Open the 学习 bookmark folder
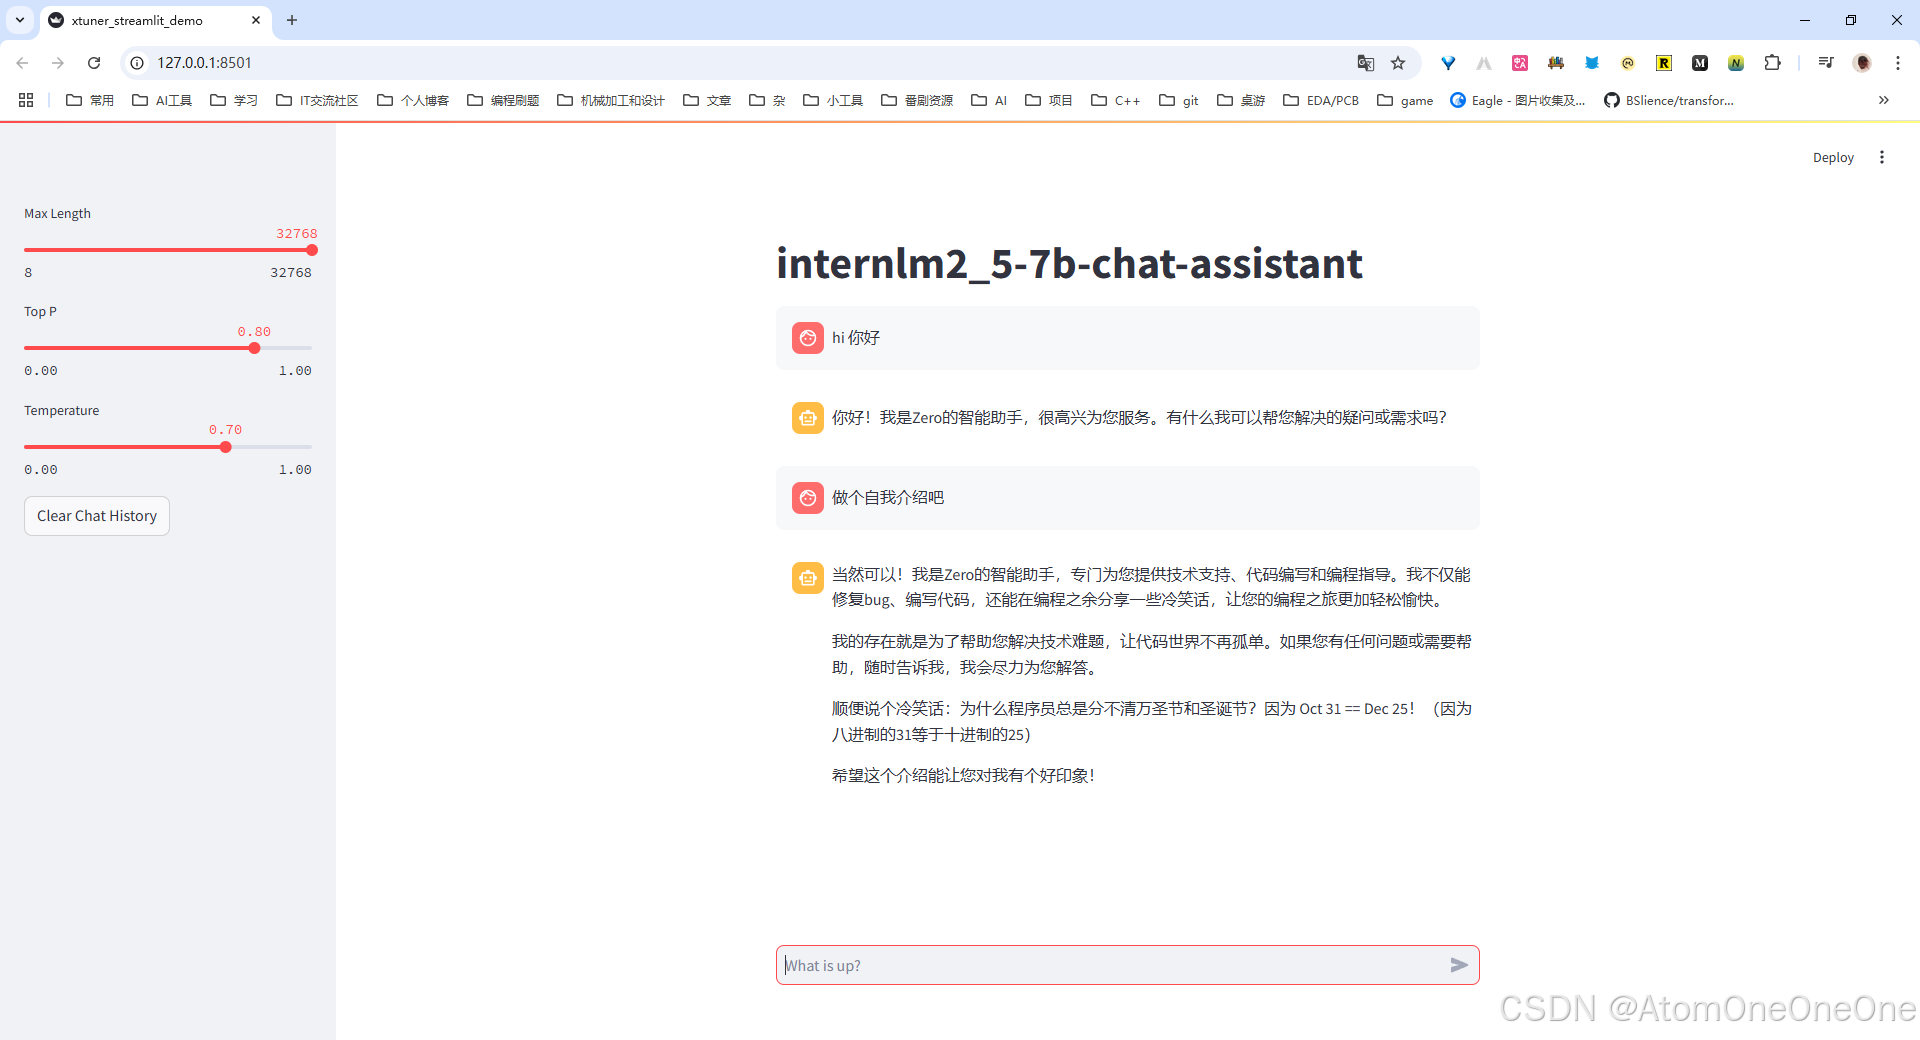1920x1040 pixels. point(234,100)
